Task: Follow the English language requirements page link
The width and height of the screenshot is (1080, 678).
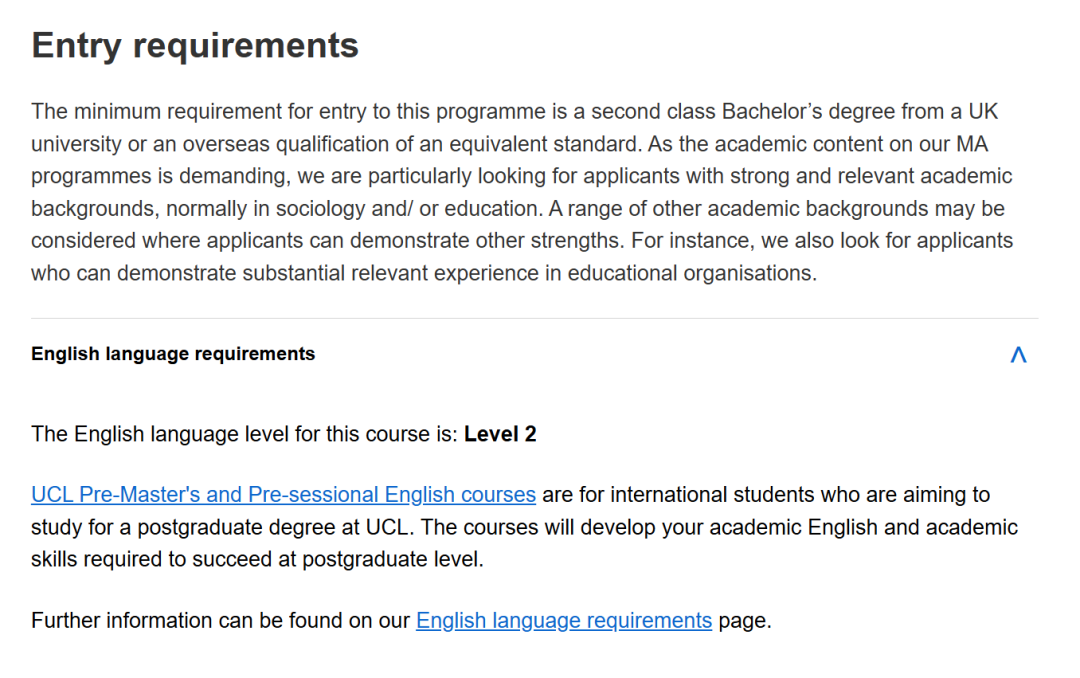Action: coord(563,621)
